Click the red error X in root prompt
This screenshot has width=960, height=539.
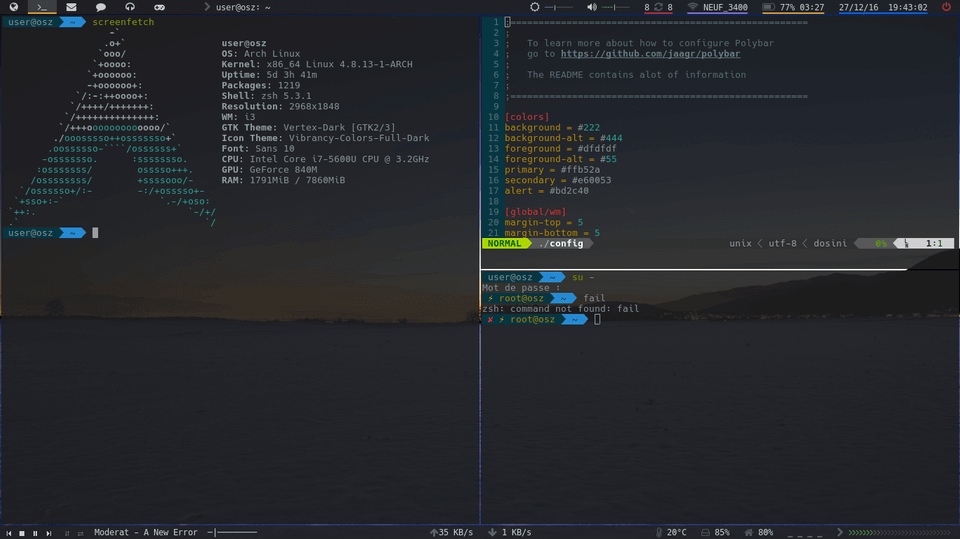pos(490,319)
